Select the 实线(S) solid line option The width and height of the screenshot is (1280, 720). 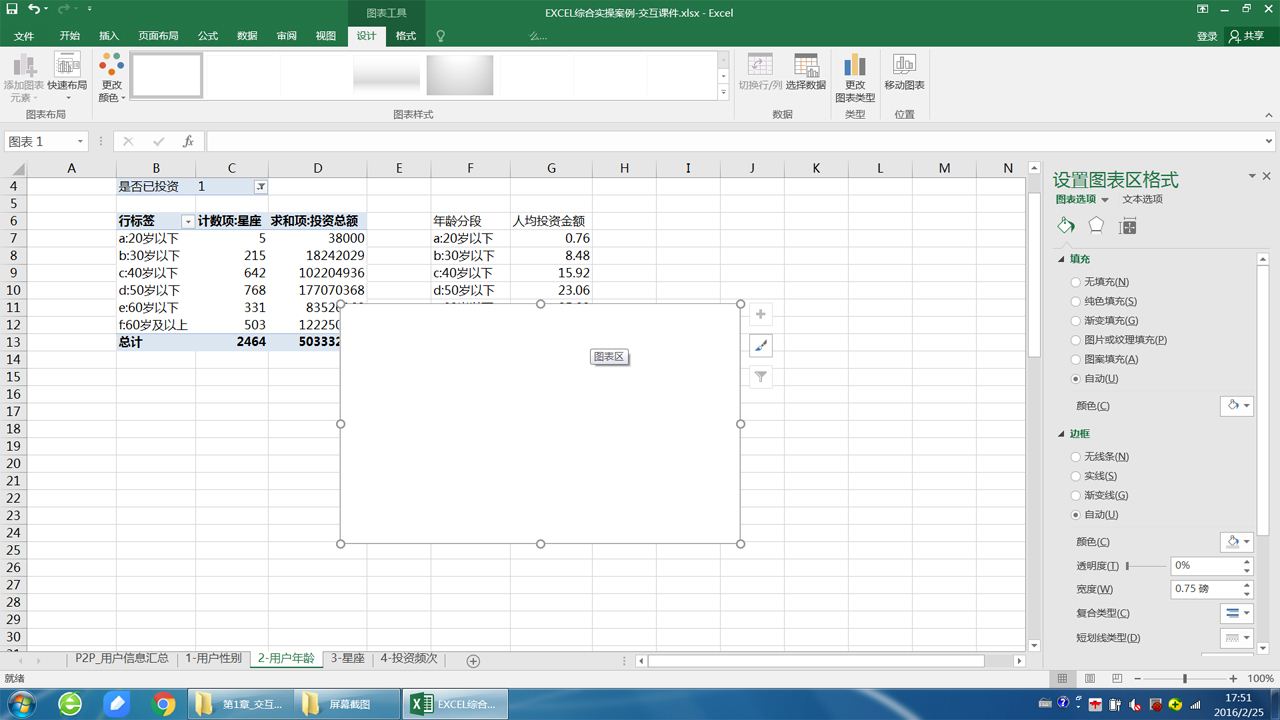[x=1093, y=476]
